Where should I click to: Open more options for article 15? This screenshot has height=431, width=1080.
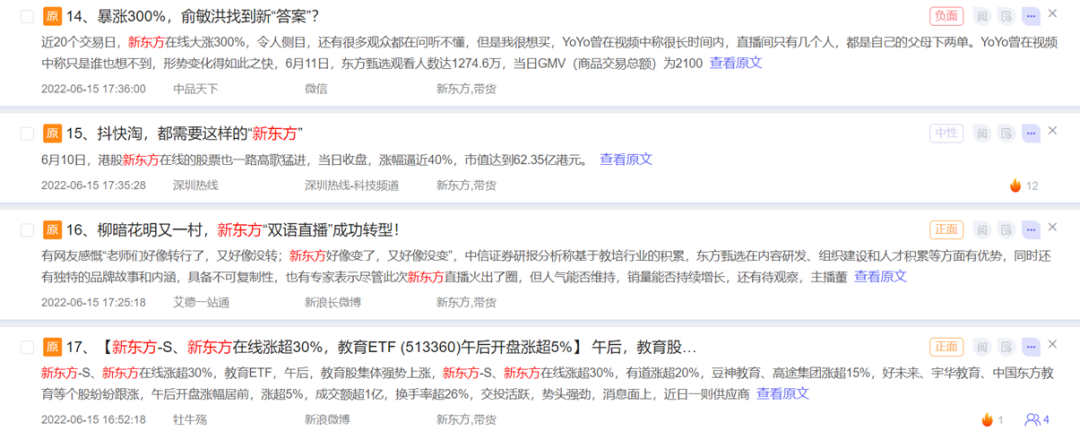pos(1031,132)
